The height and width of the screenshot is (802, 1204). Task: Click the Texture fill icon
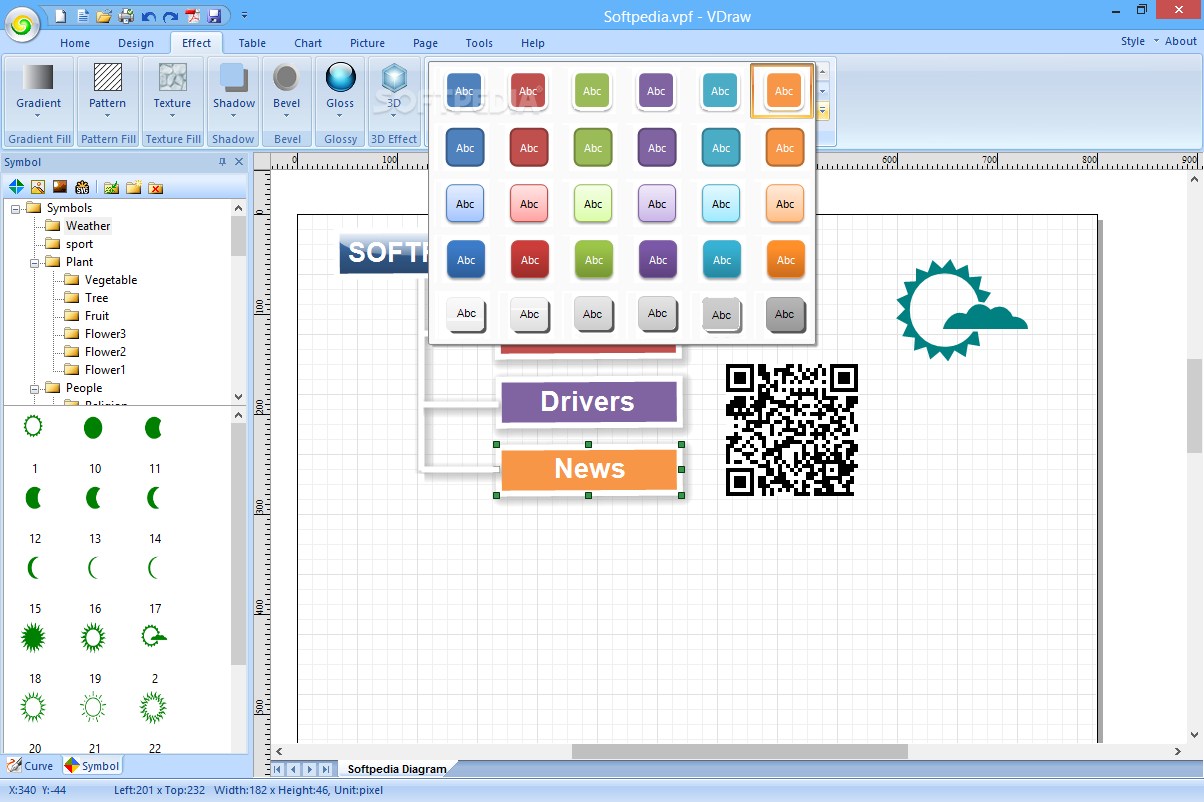click(172, 77)
